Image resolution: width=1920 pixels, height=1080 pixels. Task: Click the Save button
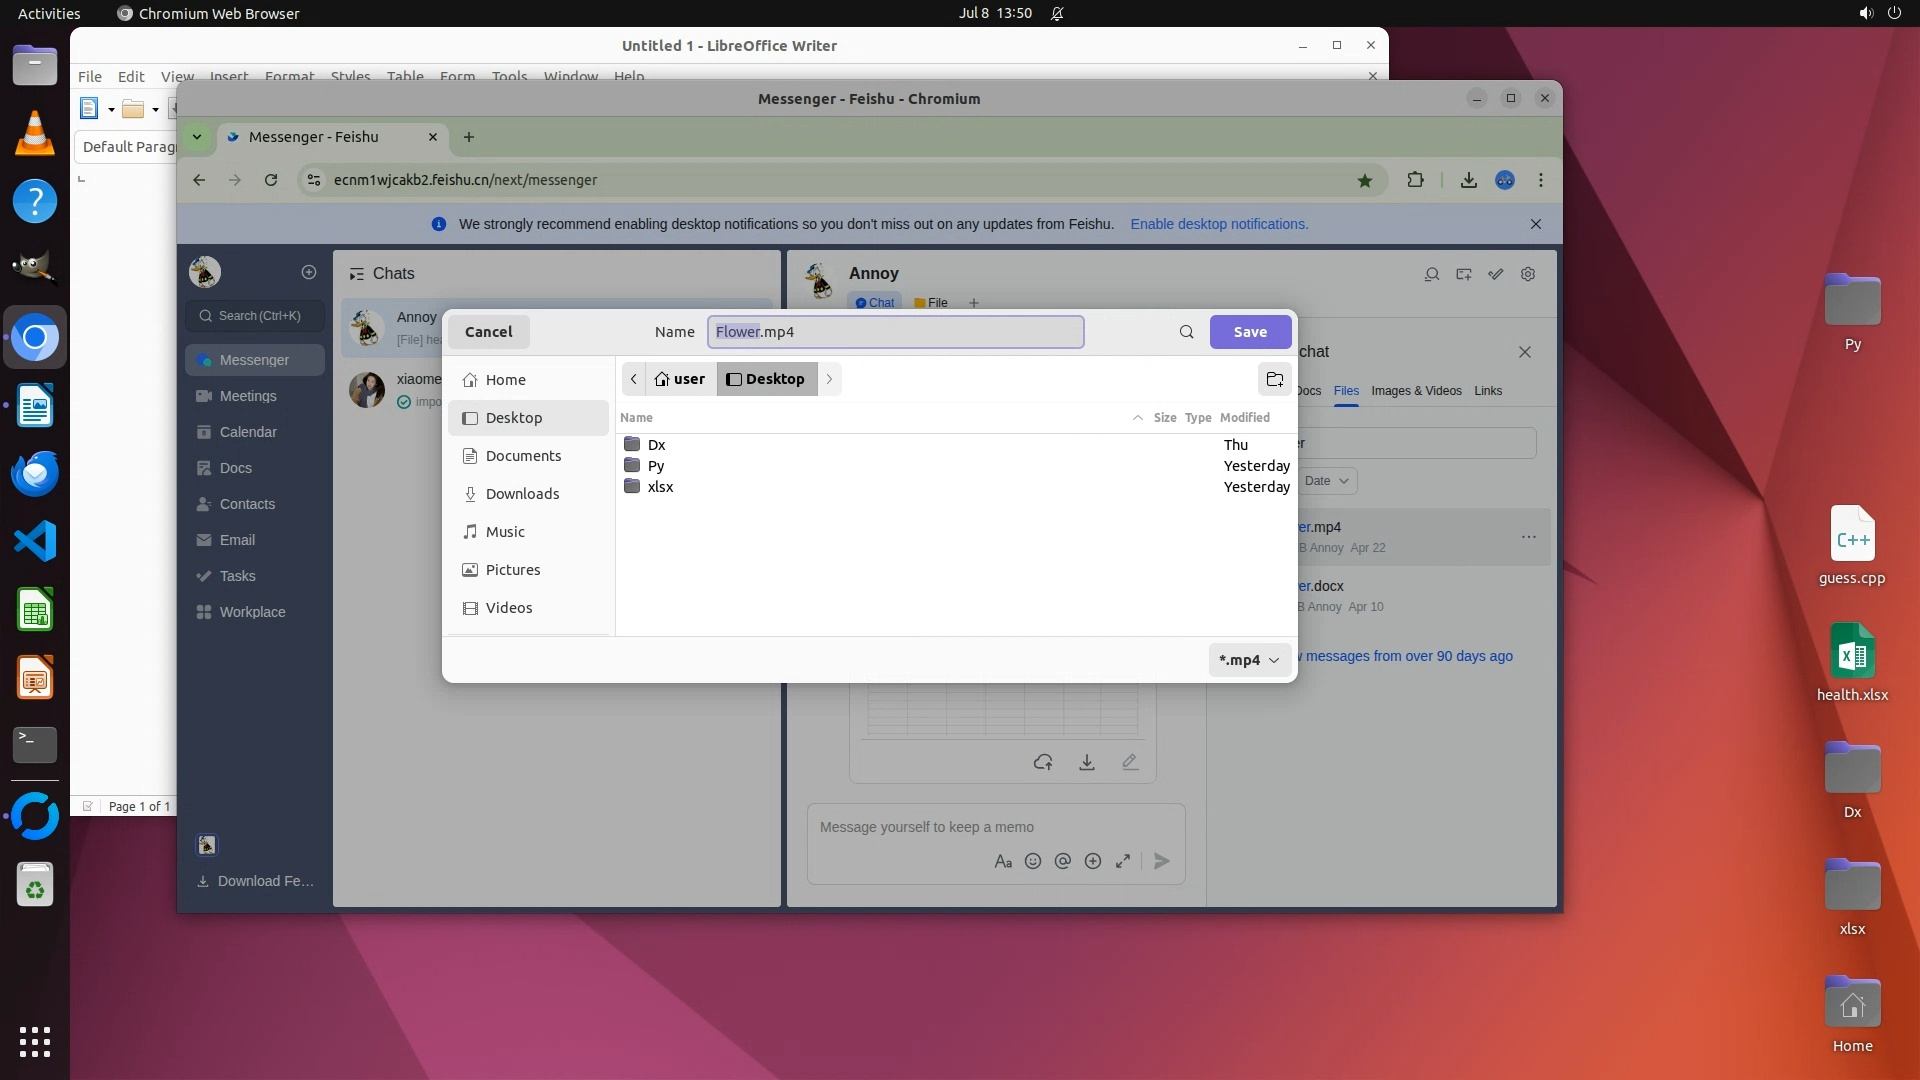[x=1250, y=332]
